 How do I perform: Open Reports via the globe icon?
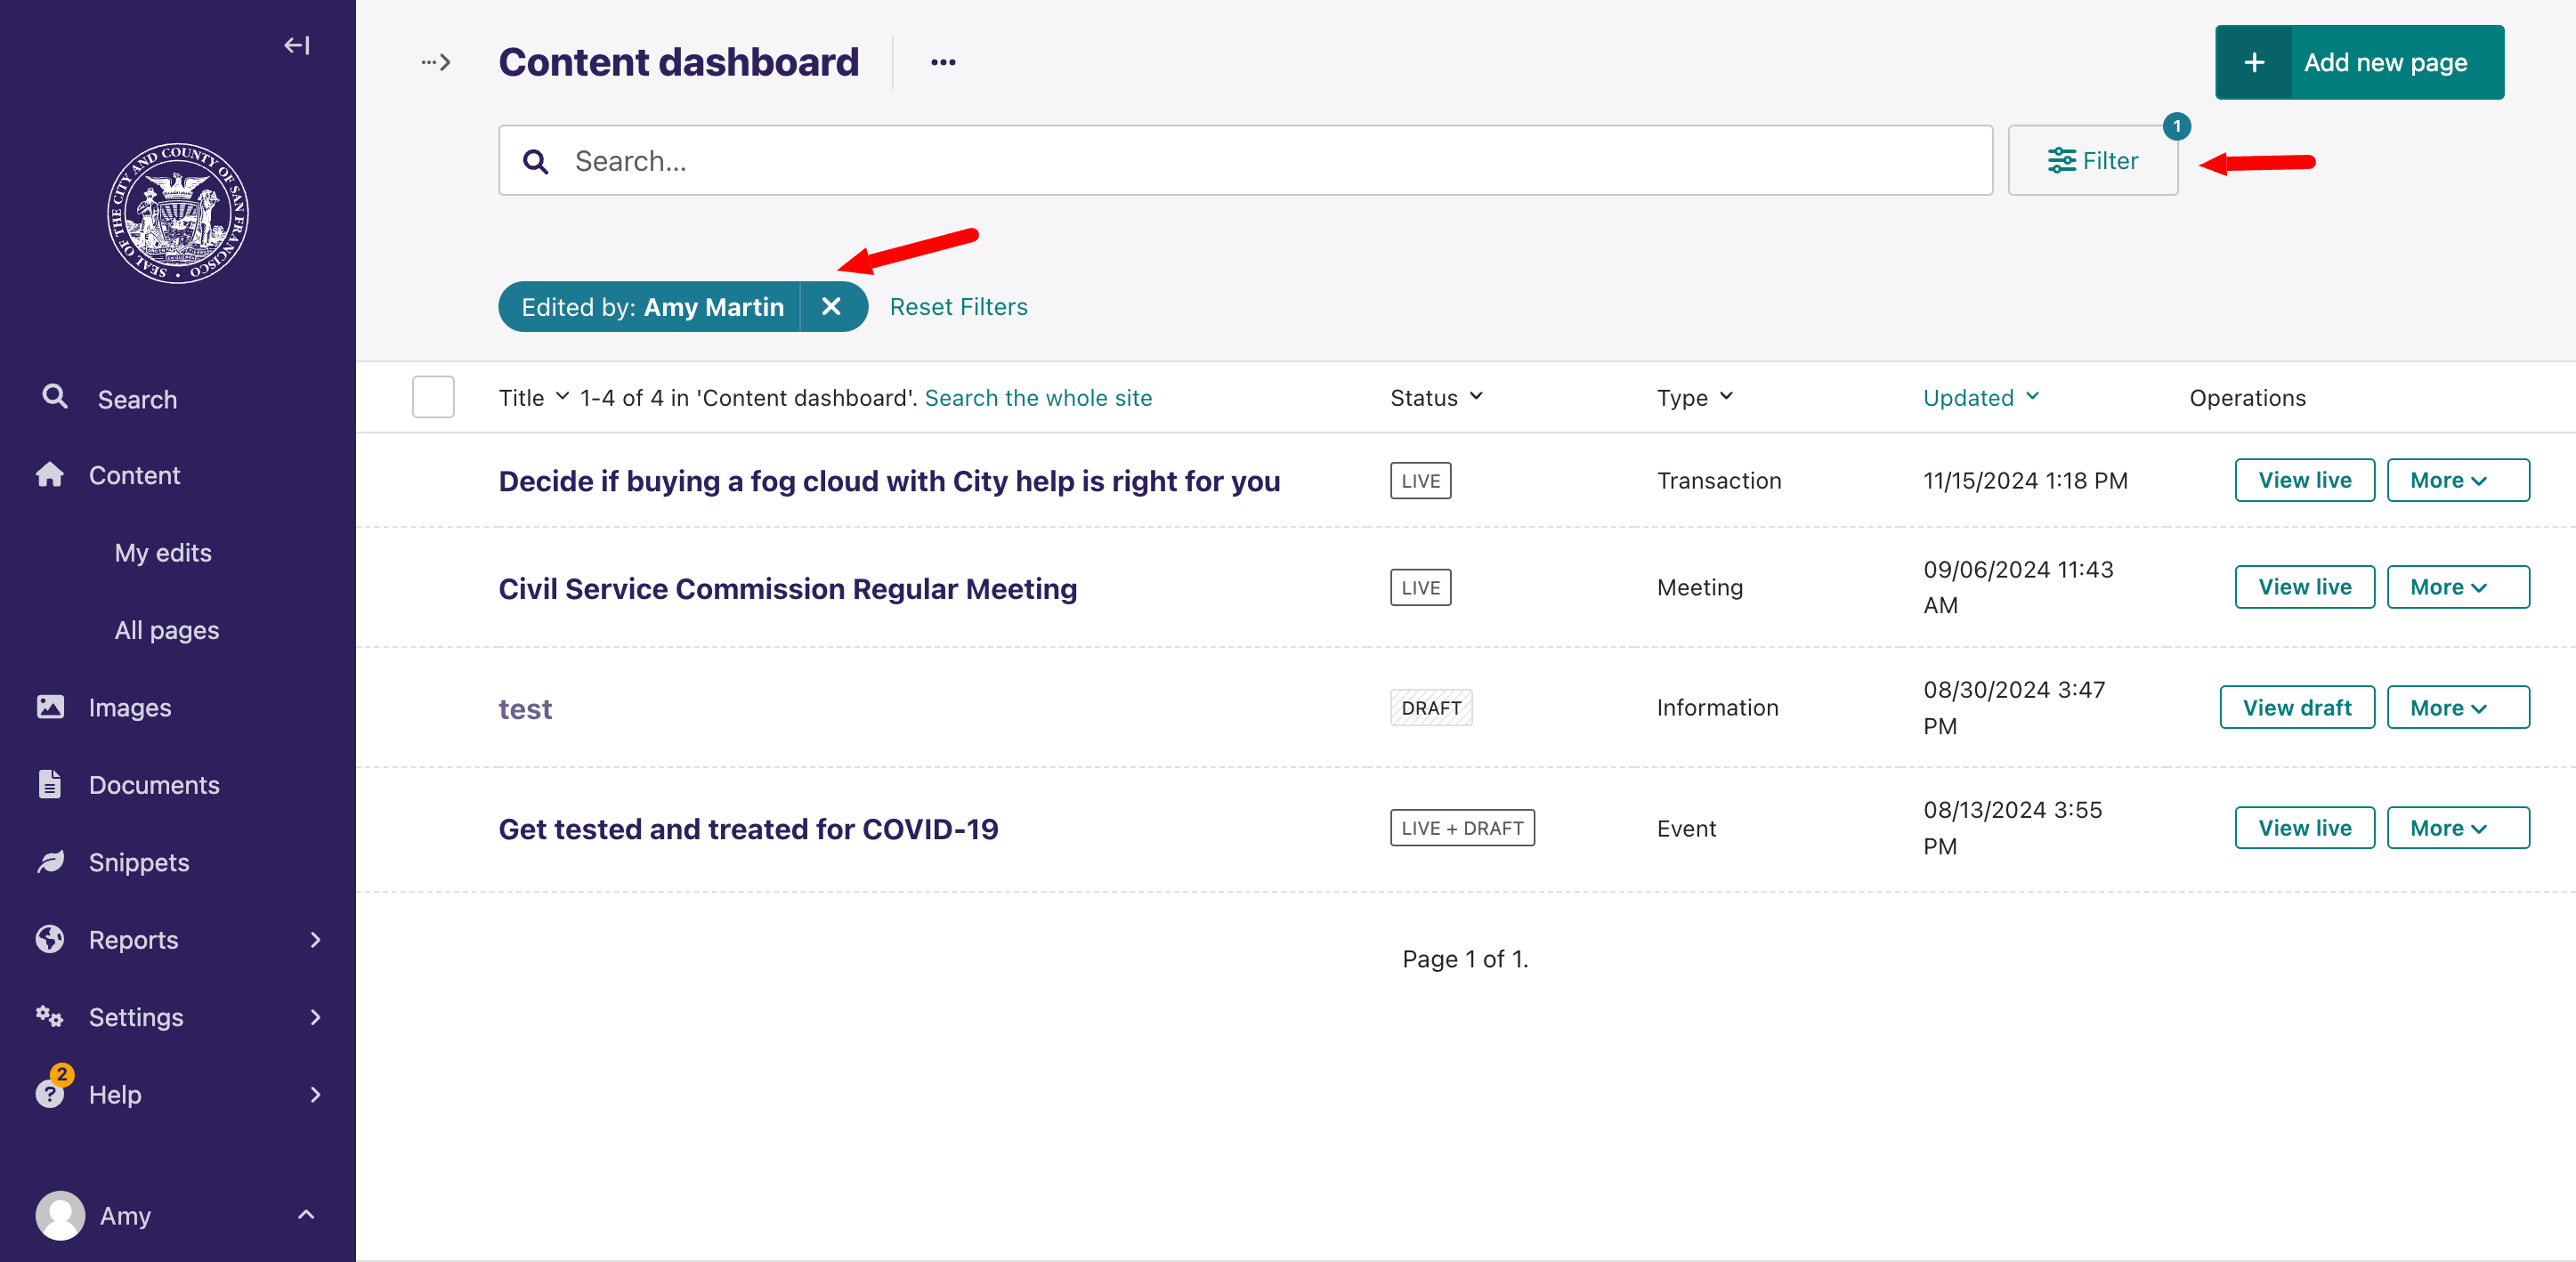[50, 939]
